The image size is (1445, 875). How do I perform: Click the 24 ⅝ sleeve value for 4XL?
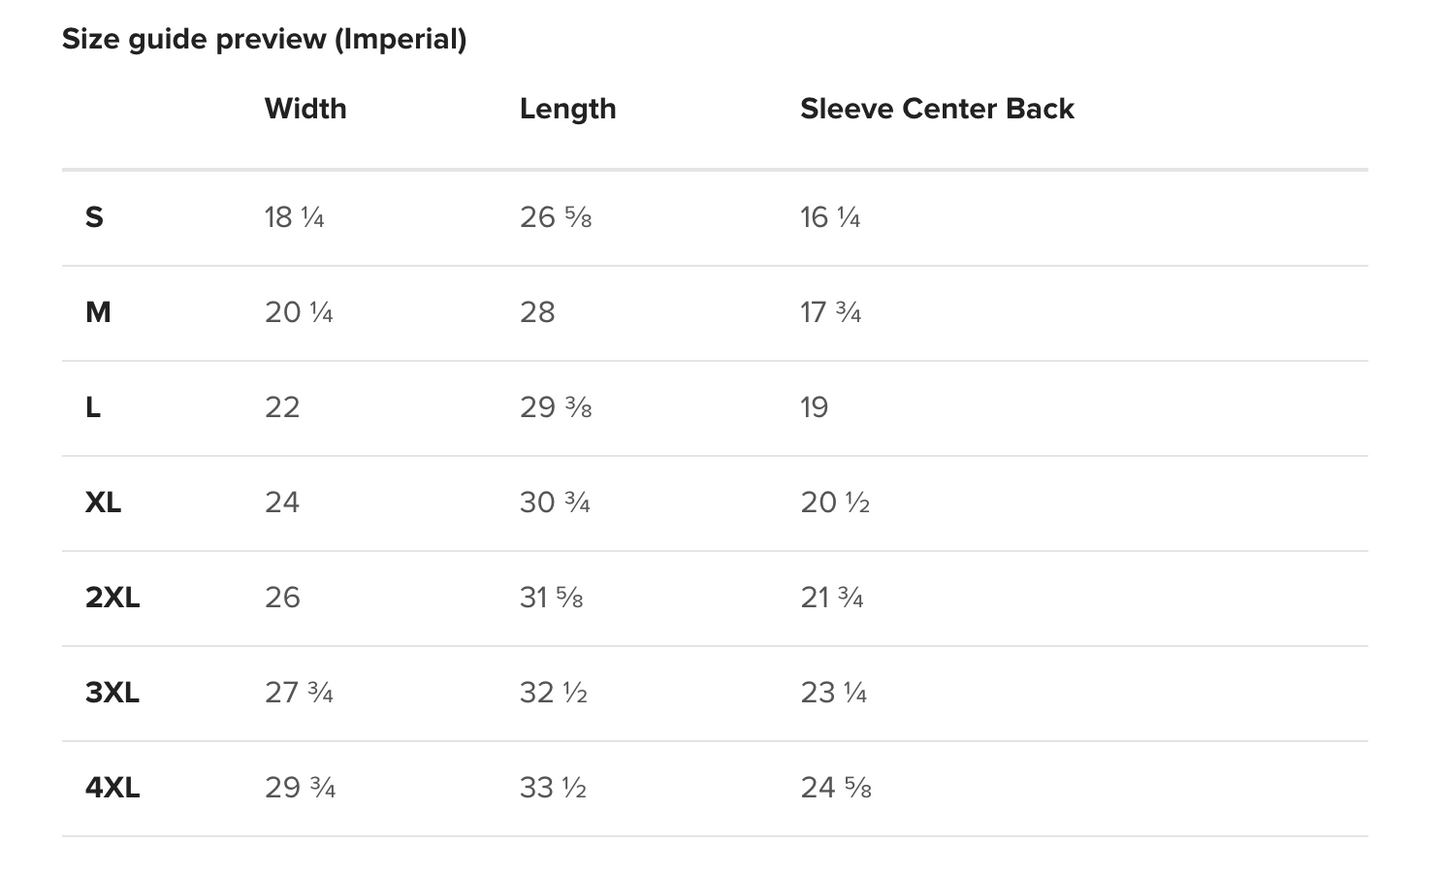click(835, 788)
